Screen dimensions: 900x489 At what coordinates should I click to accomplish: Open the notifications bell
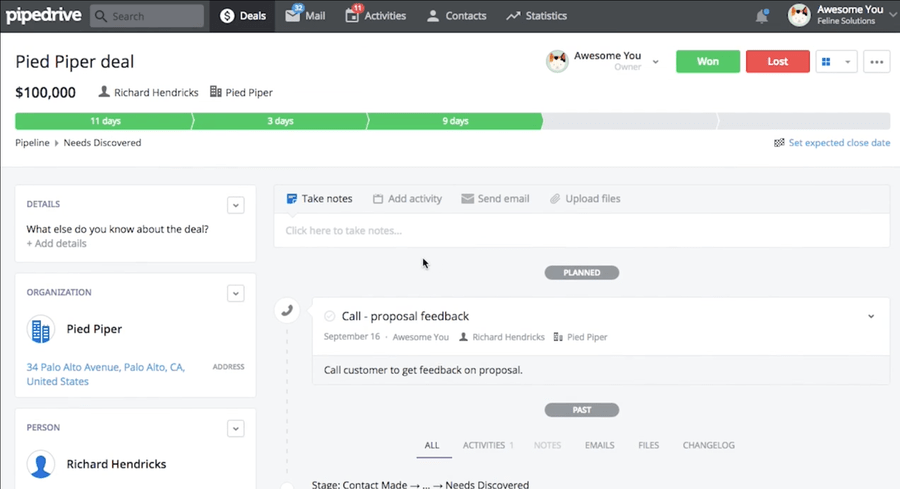point(762,16)
